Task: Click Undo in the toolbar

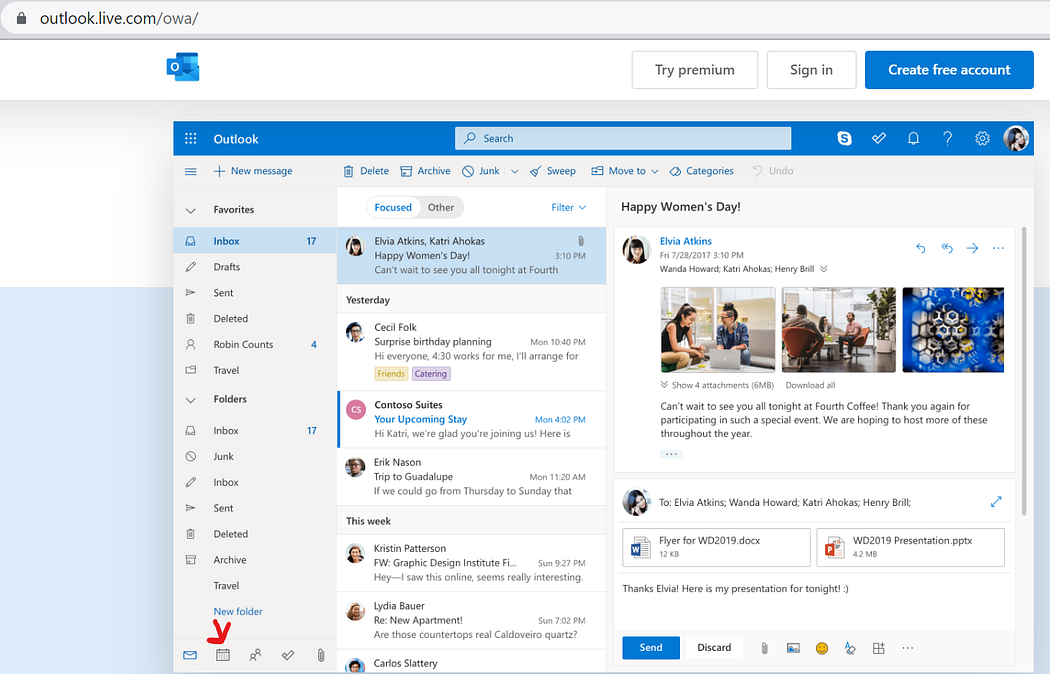Action: pos(773,171)
